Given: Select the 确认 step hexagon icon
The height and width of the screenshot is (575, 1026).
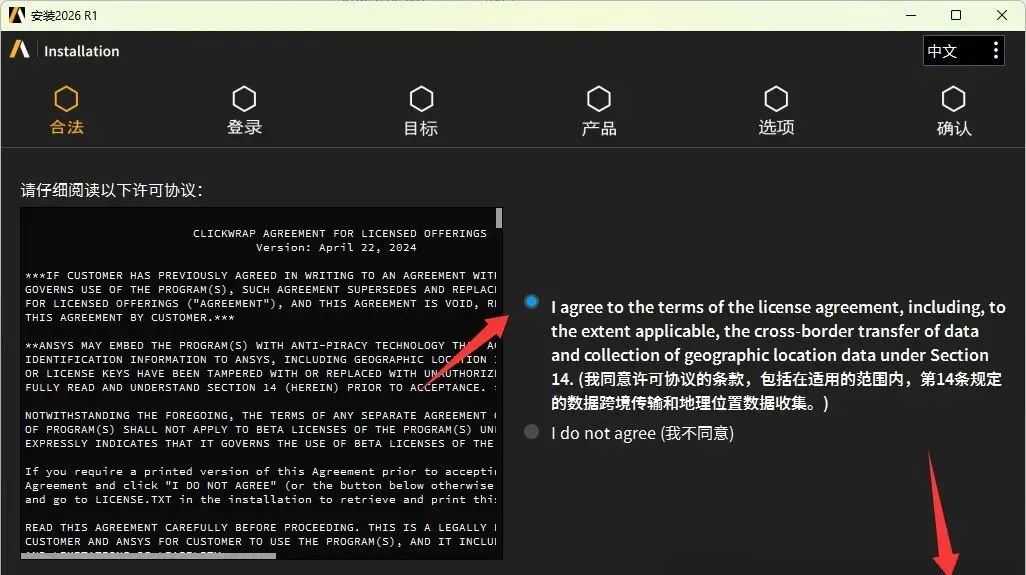Looking at the screenshot, I should pyautogui.click(x=953, y=99).
